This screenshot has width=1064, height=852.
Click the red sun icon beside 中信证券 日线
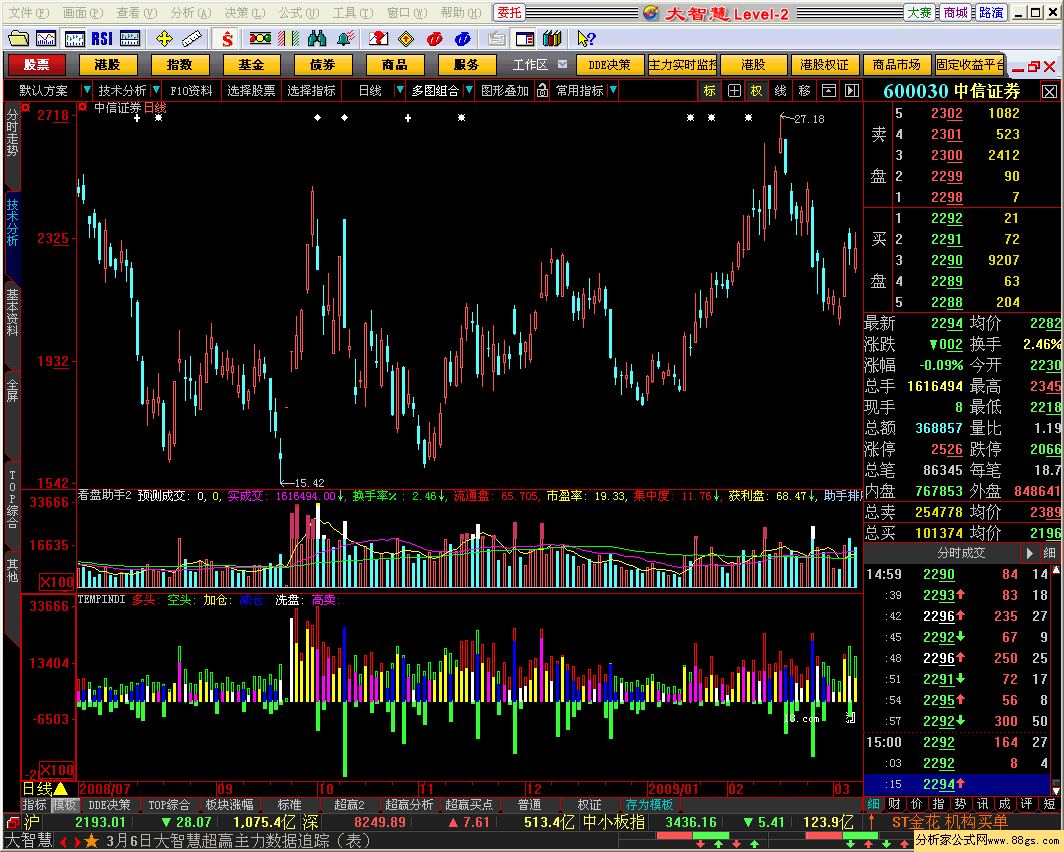83,107
